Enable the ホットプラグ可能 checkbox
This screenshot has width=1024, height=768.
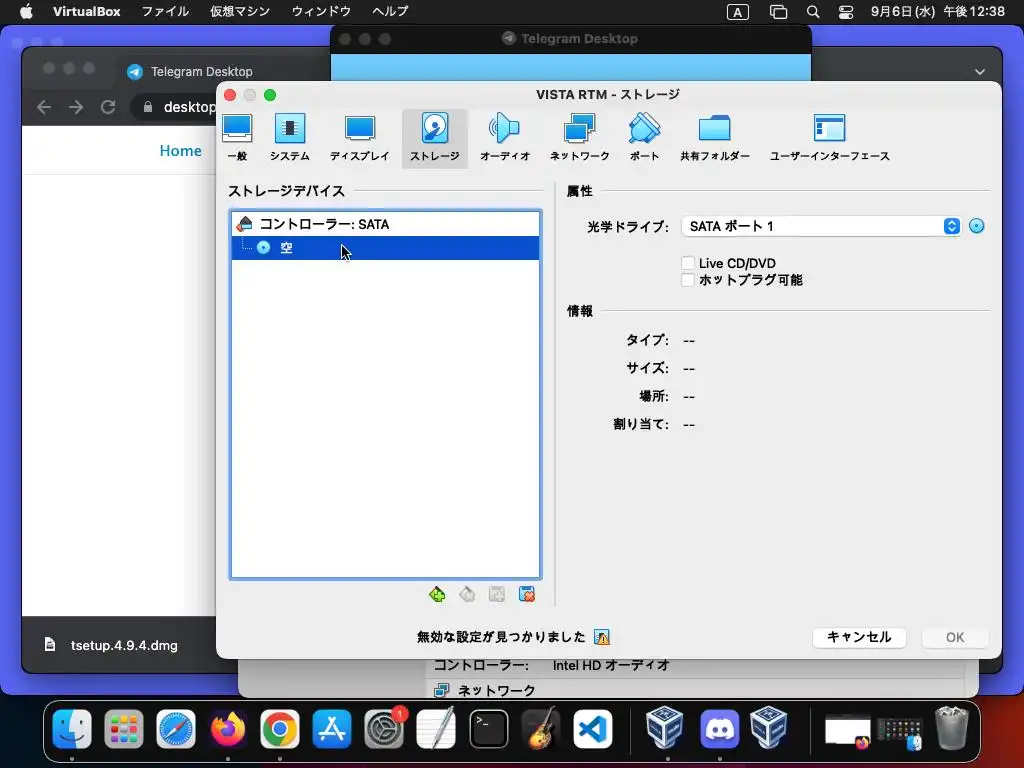pos(688,280)
